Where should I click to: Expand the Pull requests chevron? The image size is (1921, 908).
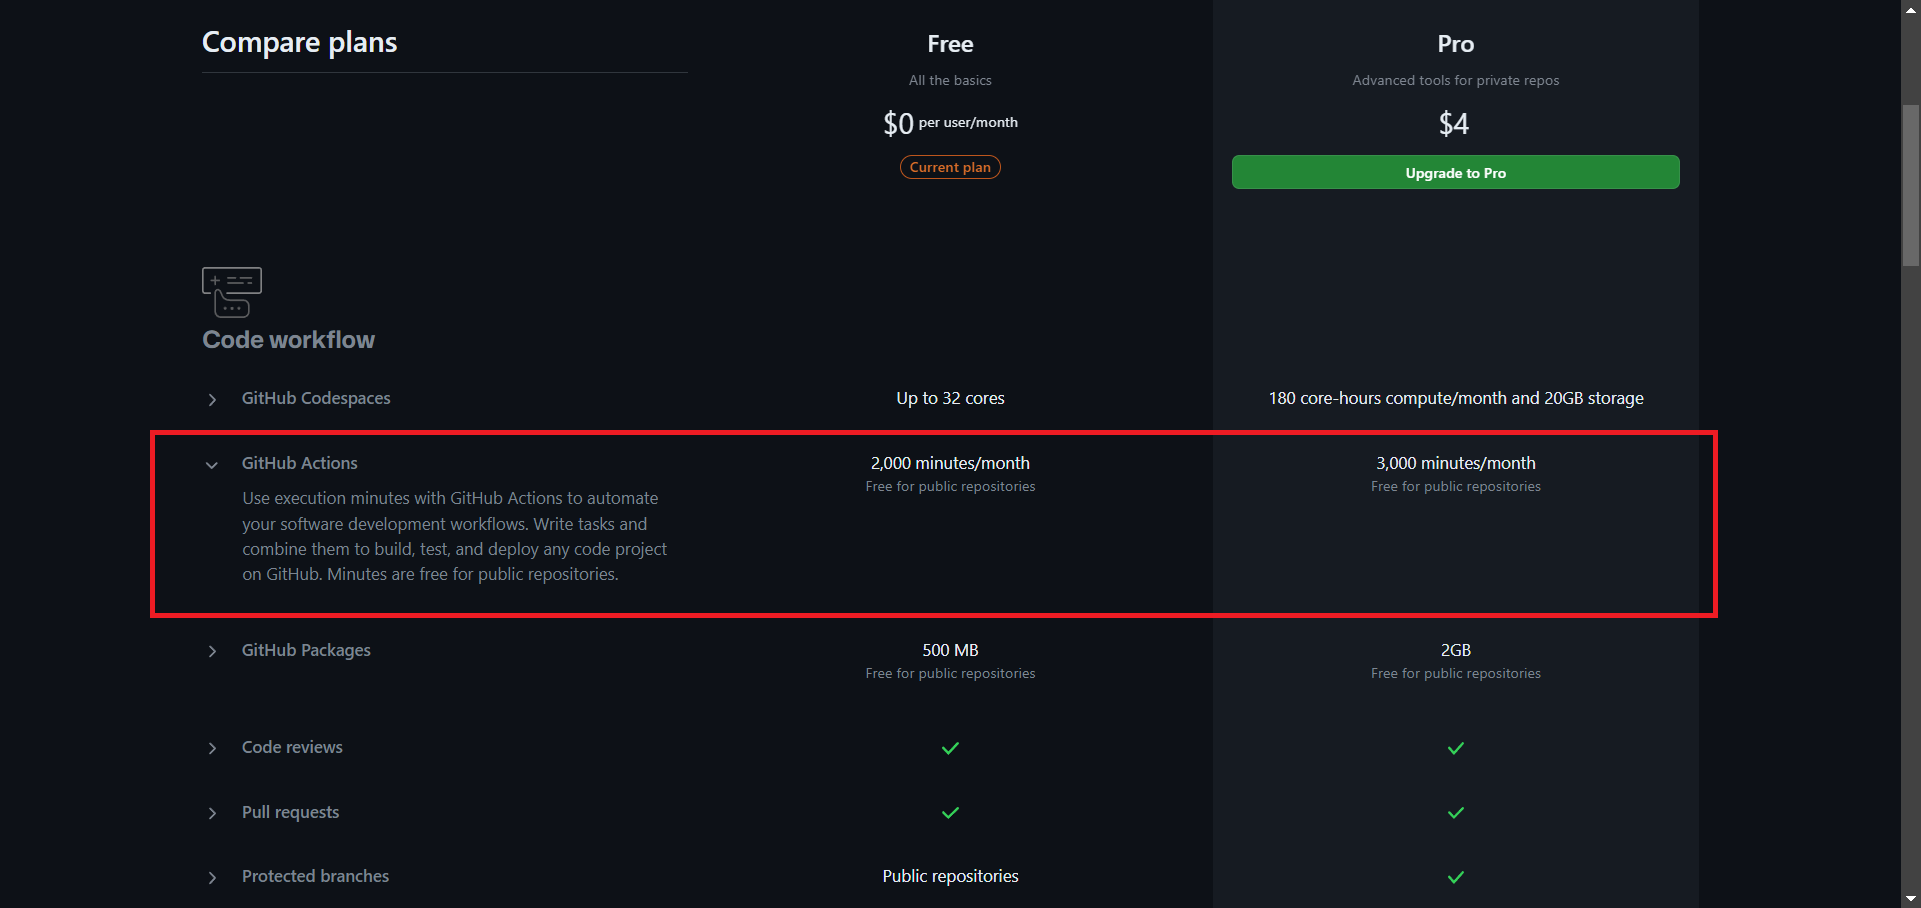click(212, 814)
